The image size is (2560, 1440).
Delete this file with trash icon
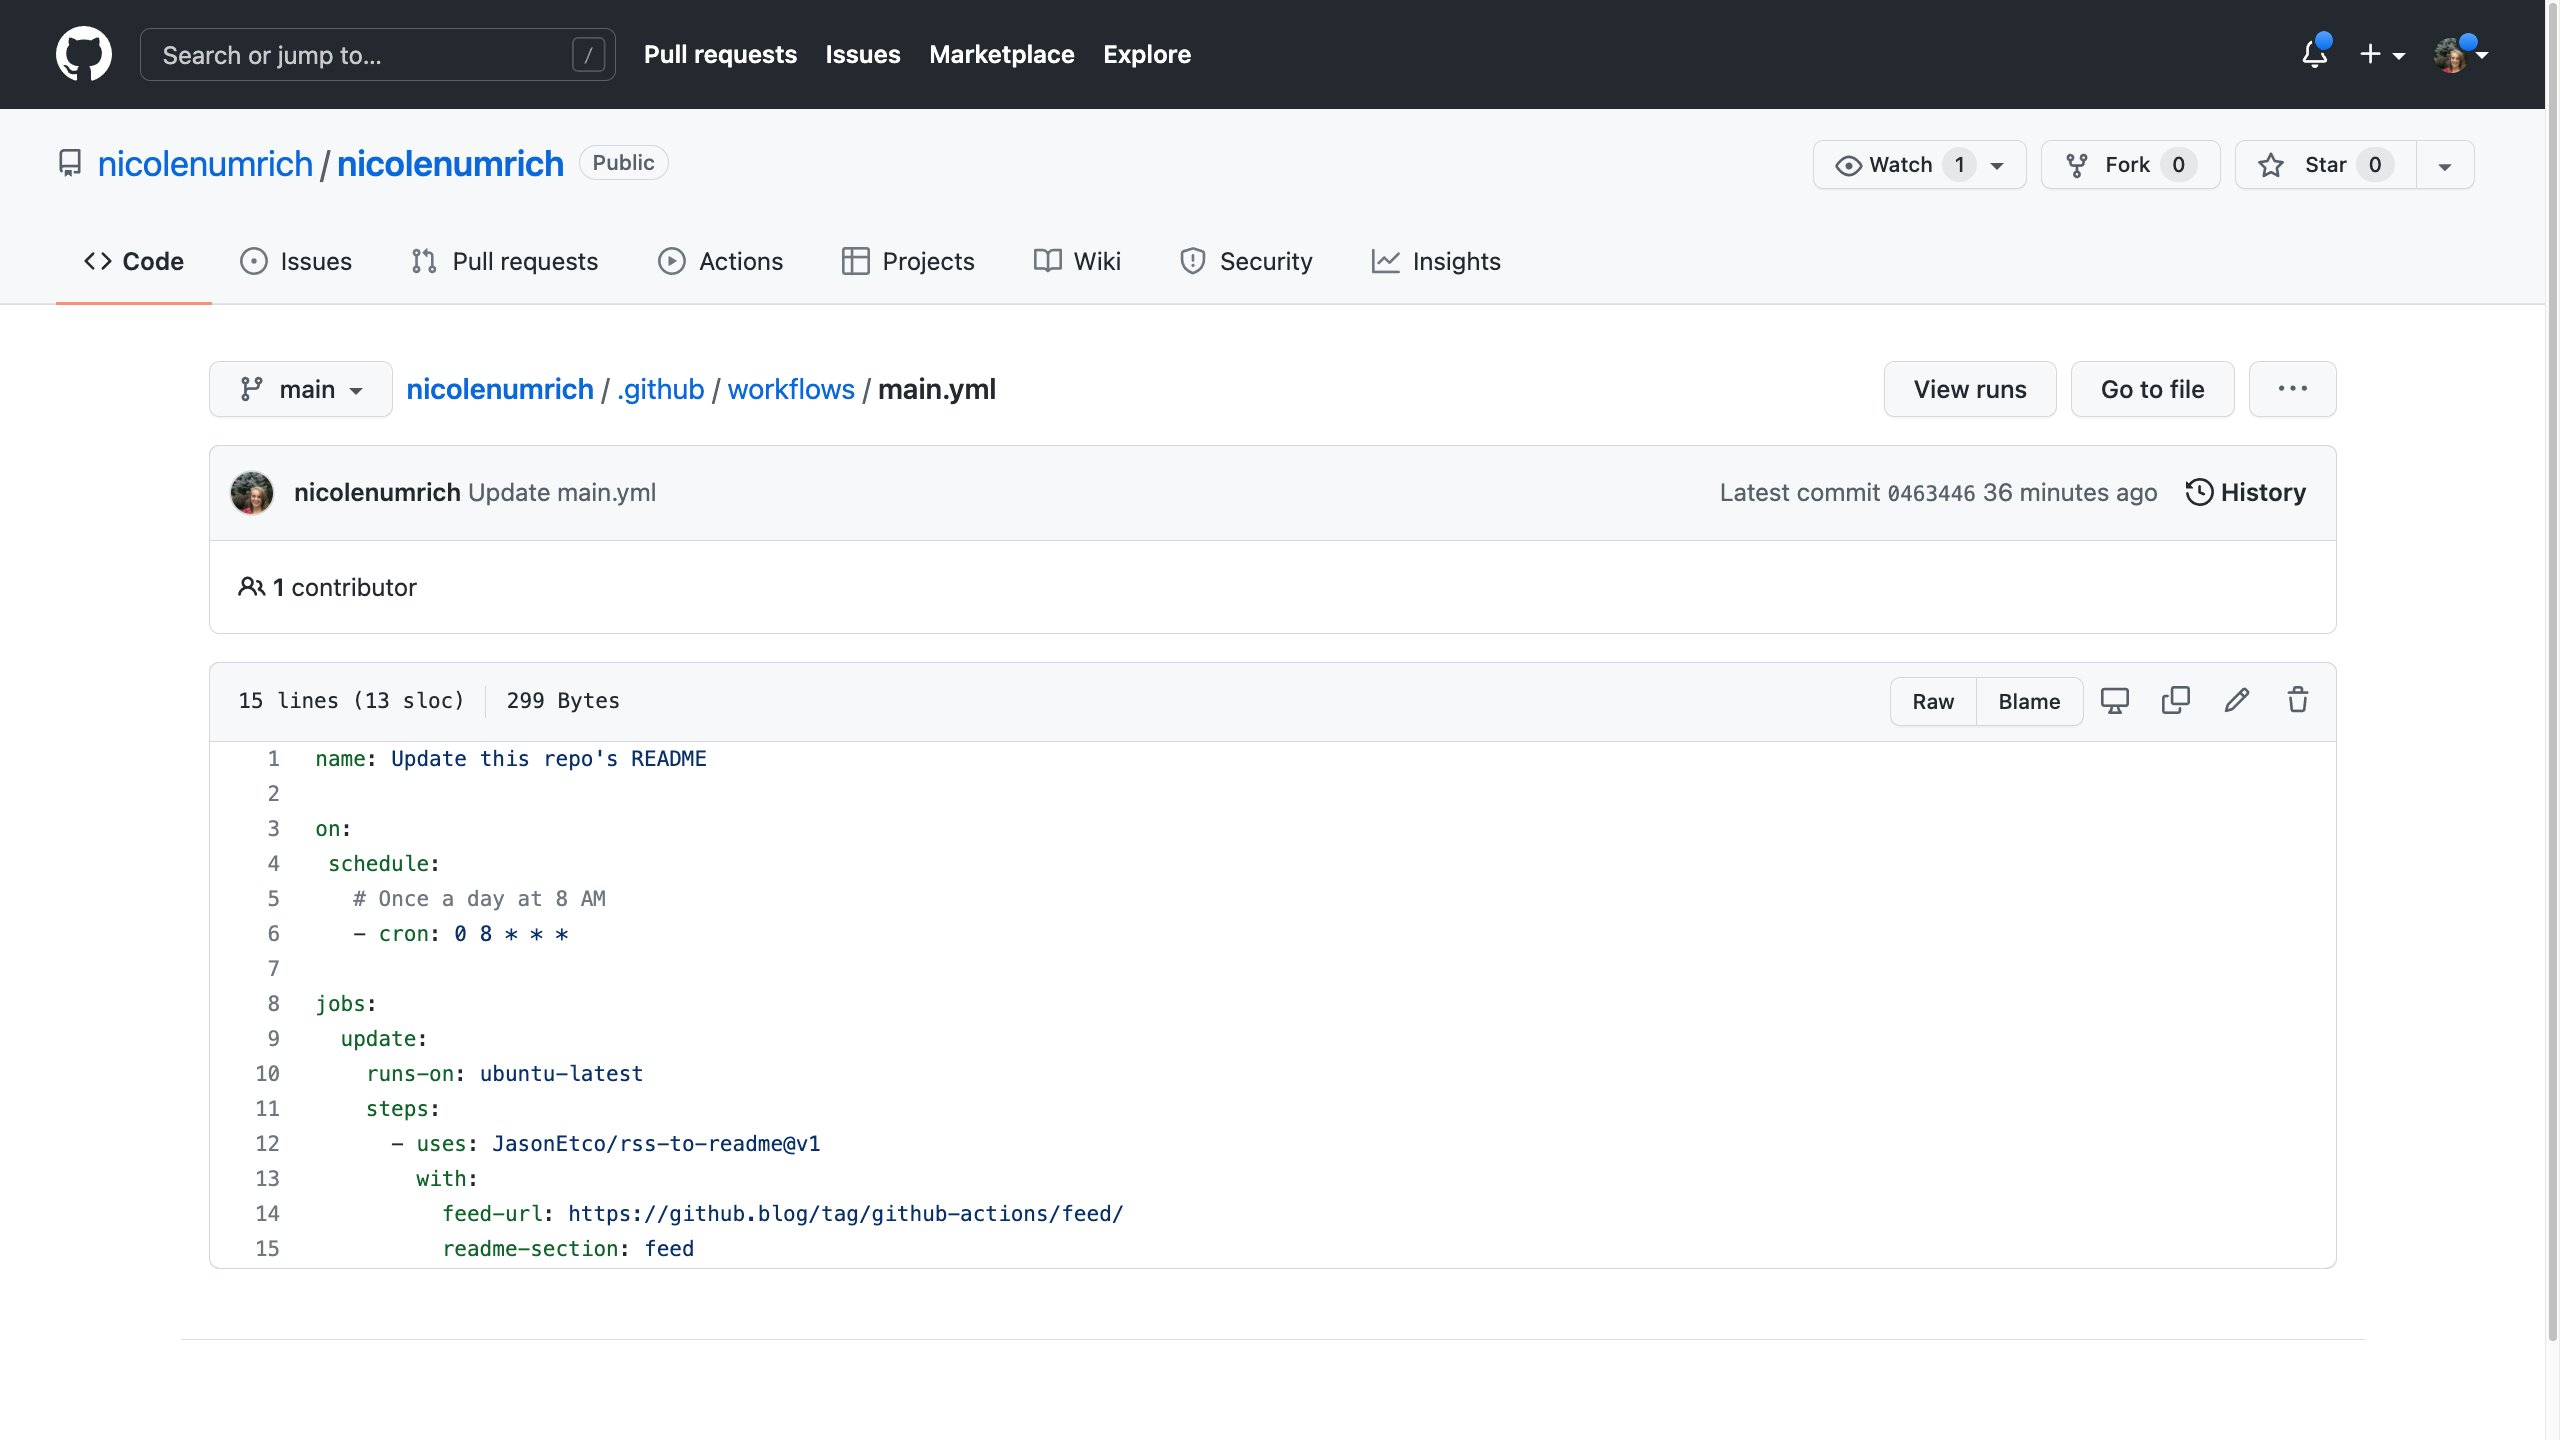2298,700
